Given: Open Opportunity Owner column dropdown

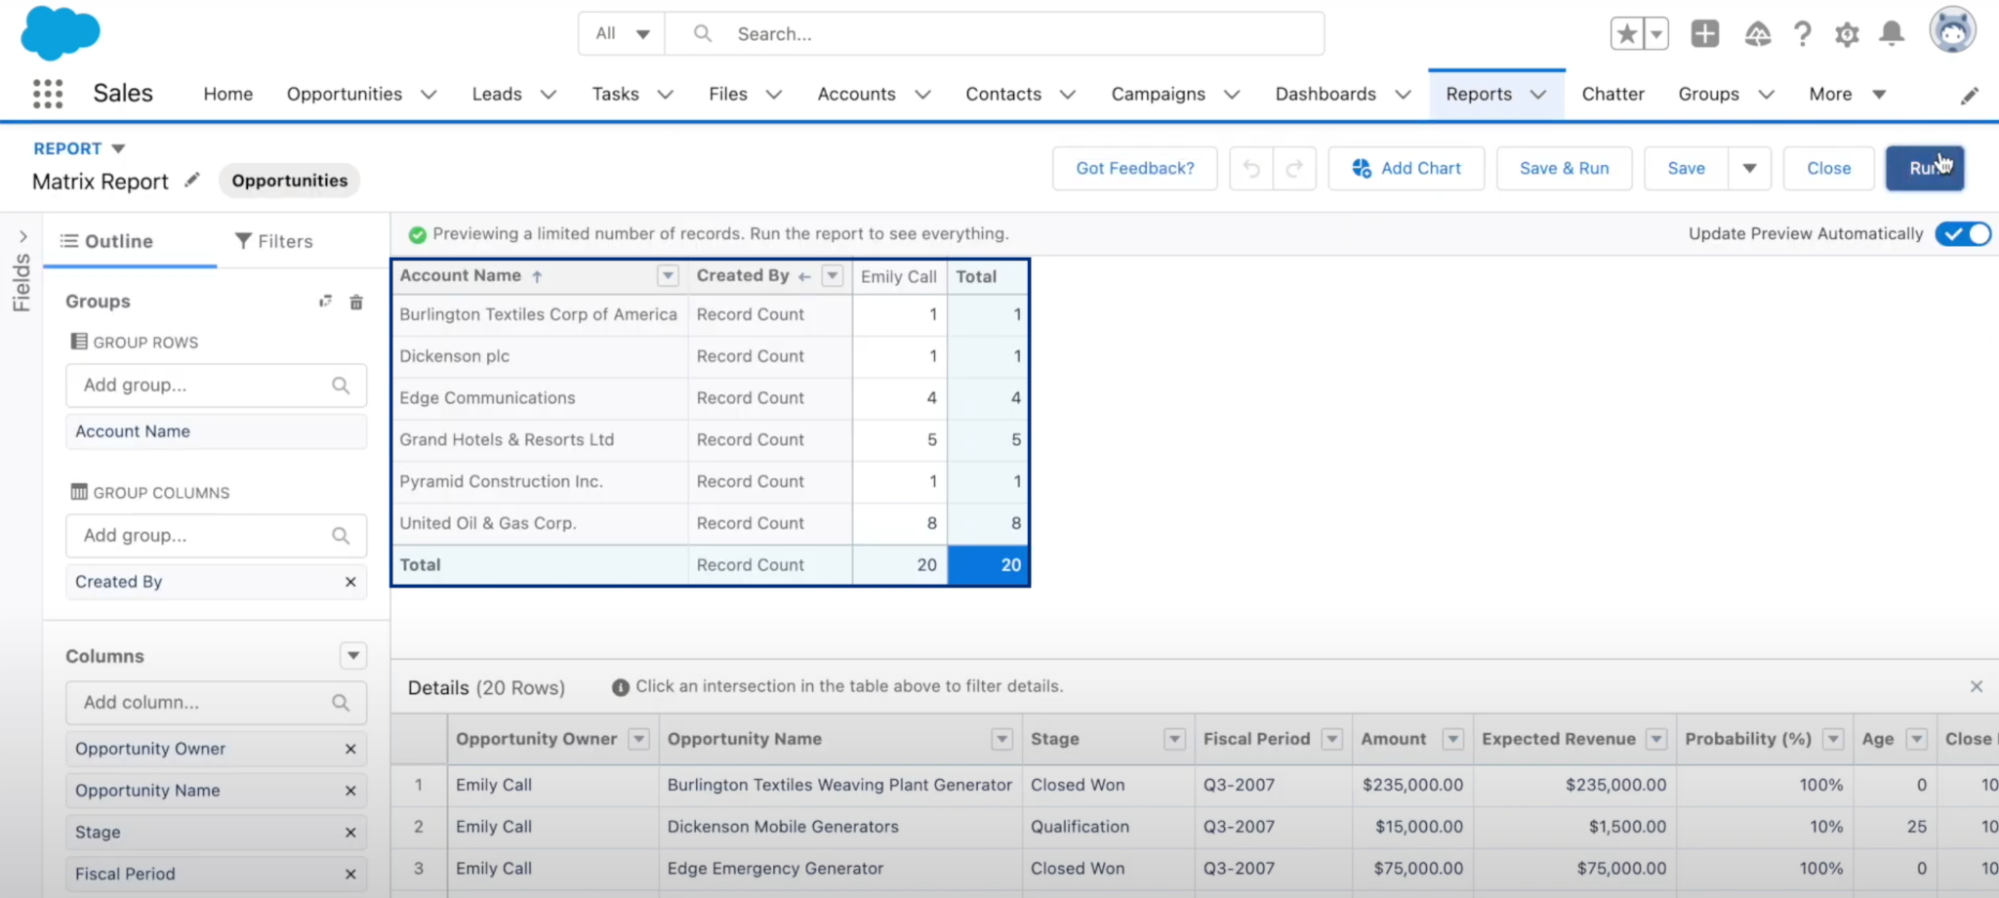Looking at the screenshot, I should pyautogui.click(x=638, y=739).
